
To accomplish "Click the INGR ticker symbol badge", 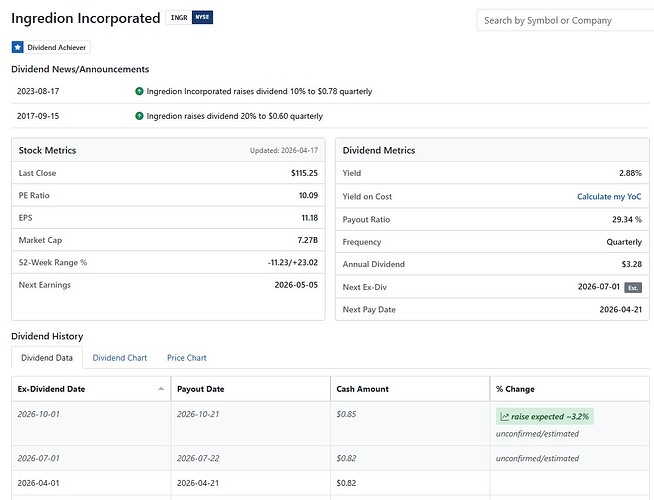I will 179,18.
